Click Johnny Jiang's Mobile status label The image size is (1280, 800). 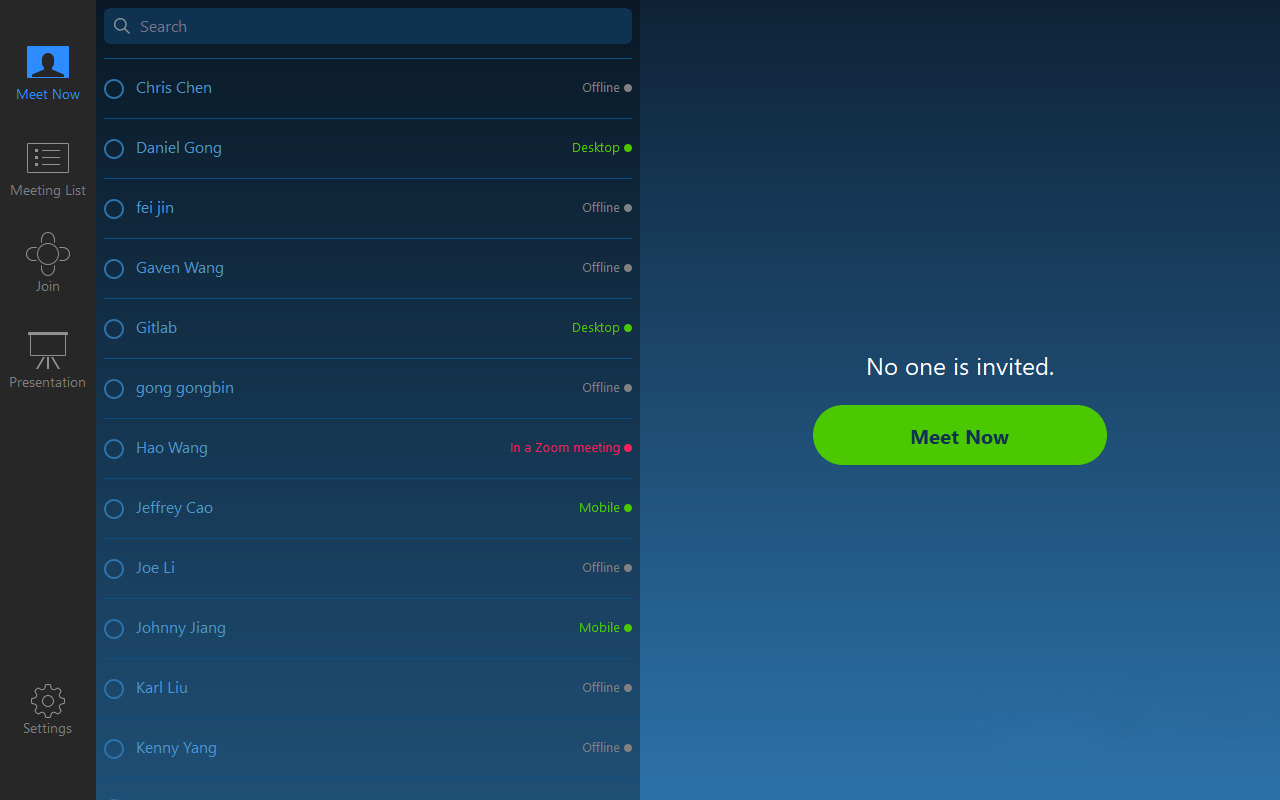pyautogui.click(x=599, y=628)
